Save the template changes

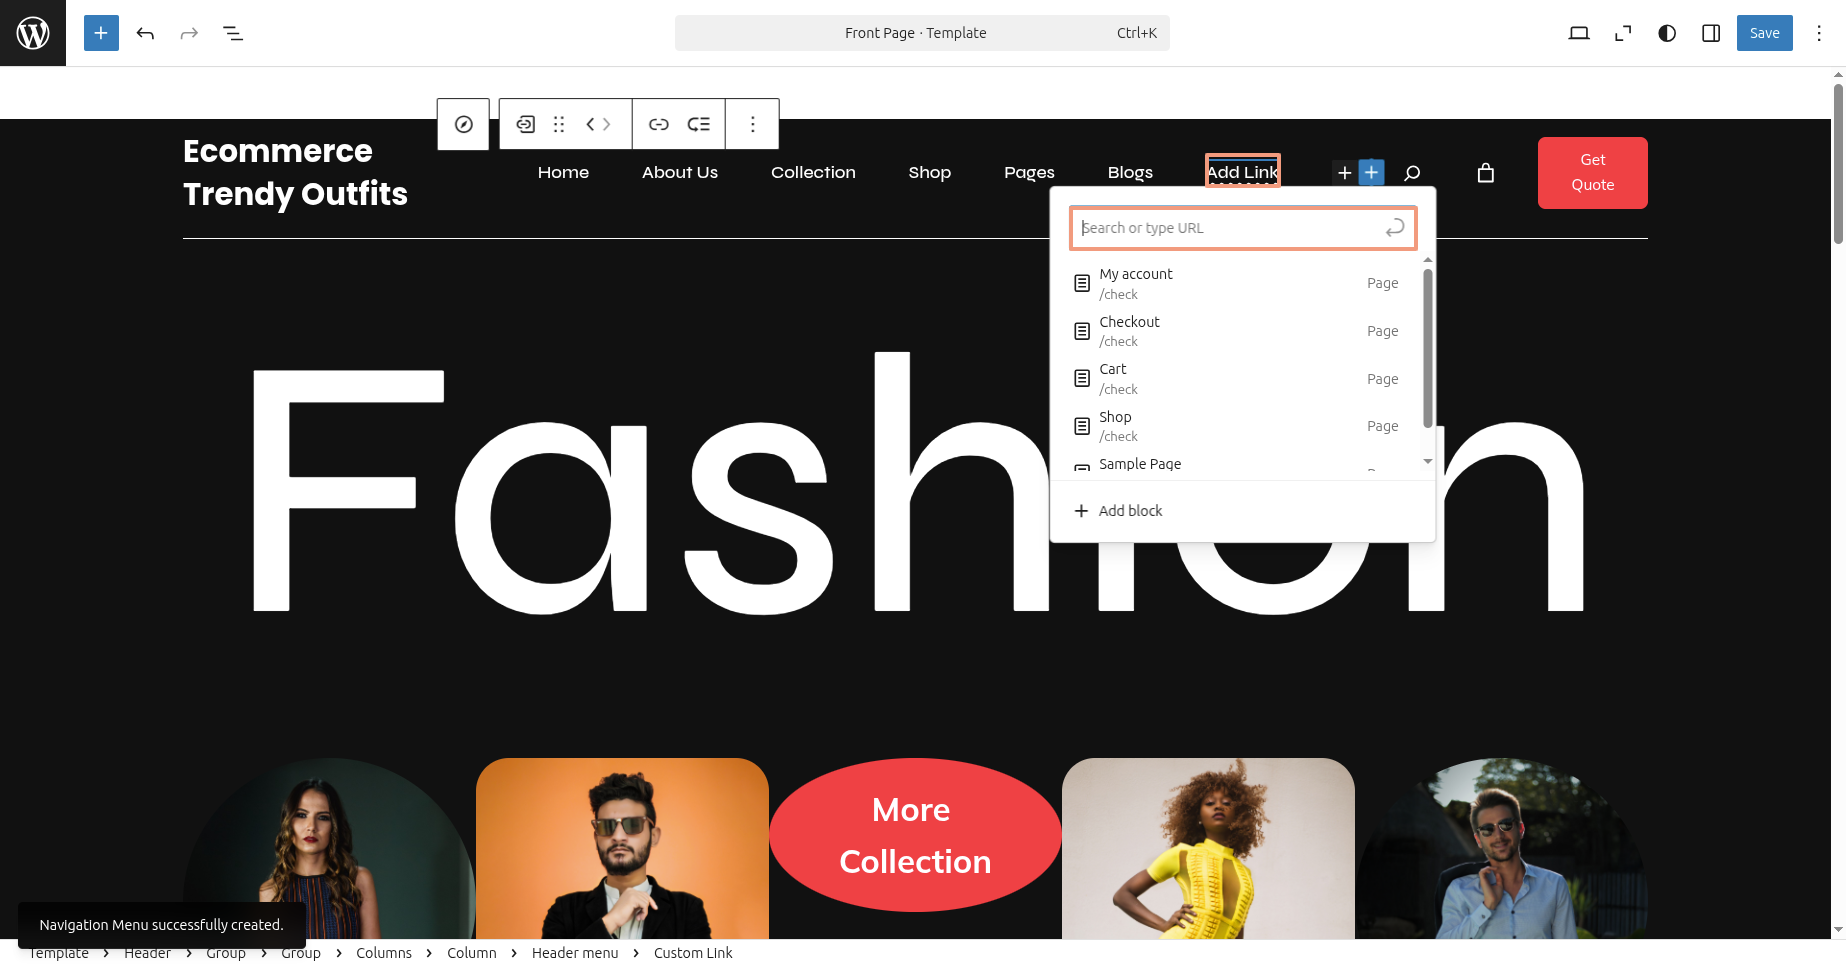click(1764, 33)
